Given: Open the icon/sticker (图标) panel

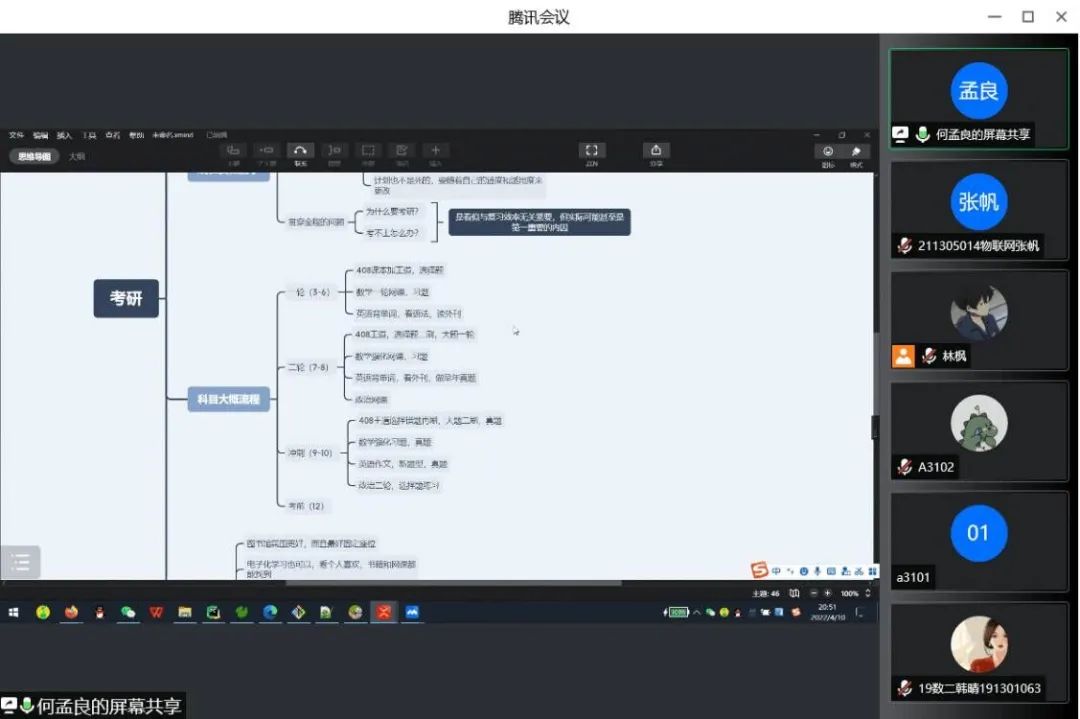Looking at the screenshot, I should click(x=828, y=152).
